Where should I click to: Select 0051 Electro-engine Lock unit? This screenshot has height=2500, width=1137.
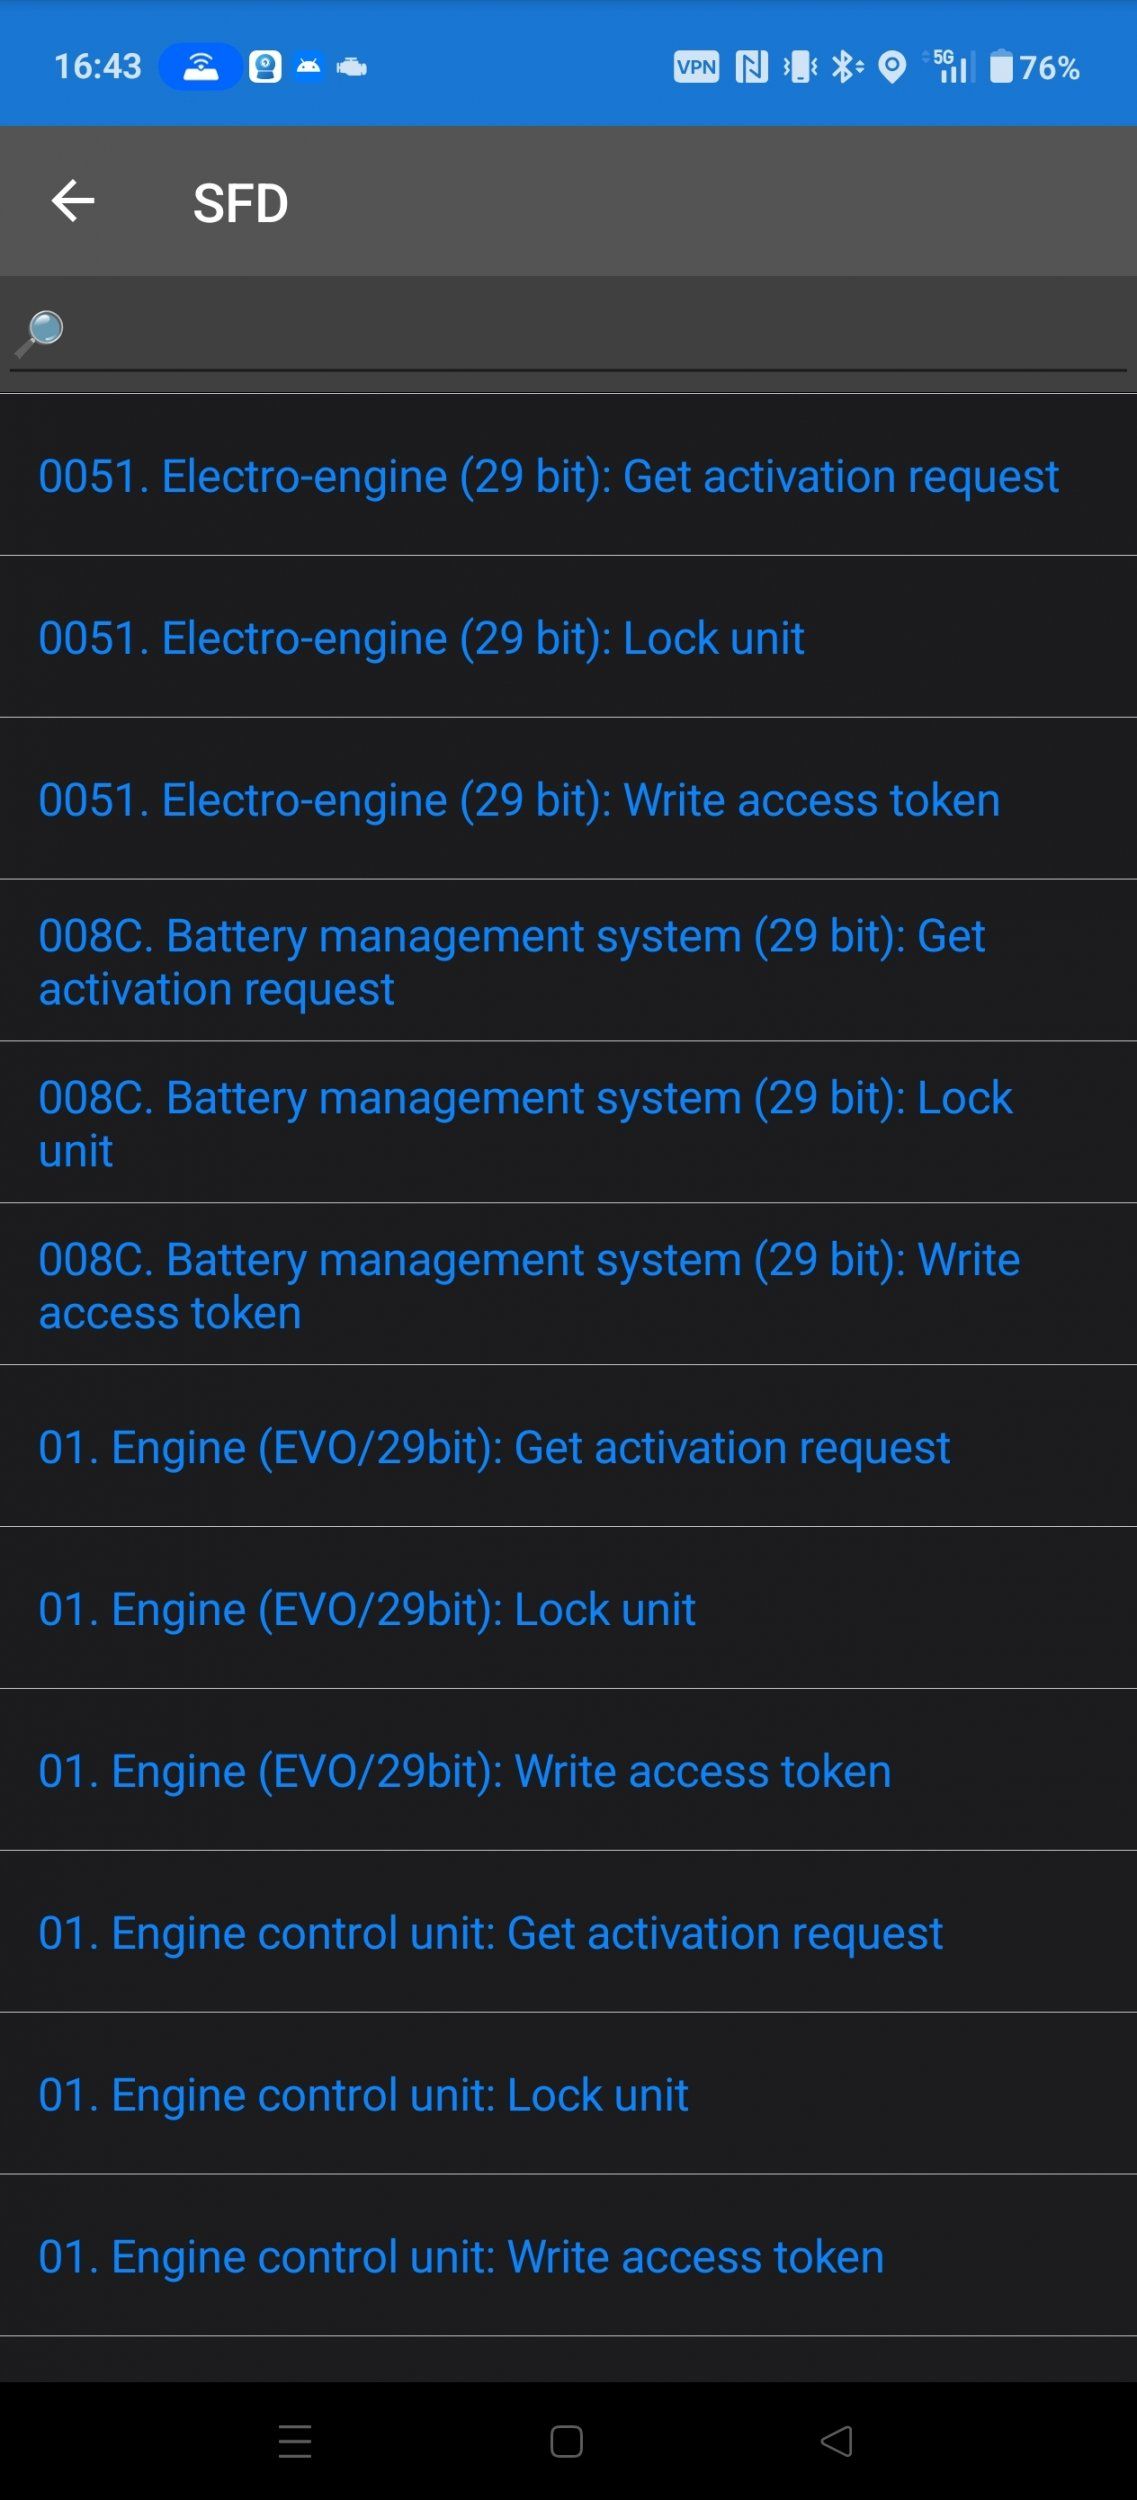422,638
